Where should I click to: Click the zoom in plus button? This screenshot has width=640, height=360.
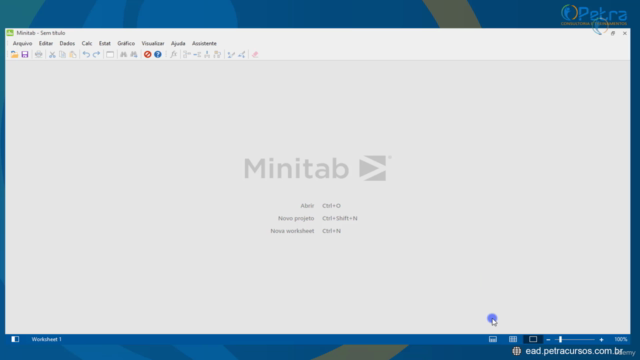[x=601, y=340]
